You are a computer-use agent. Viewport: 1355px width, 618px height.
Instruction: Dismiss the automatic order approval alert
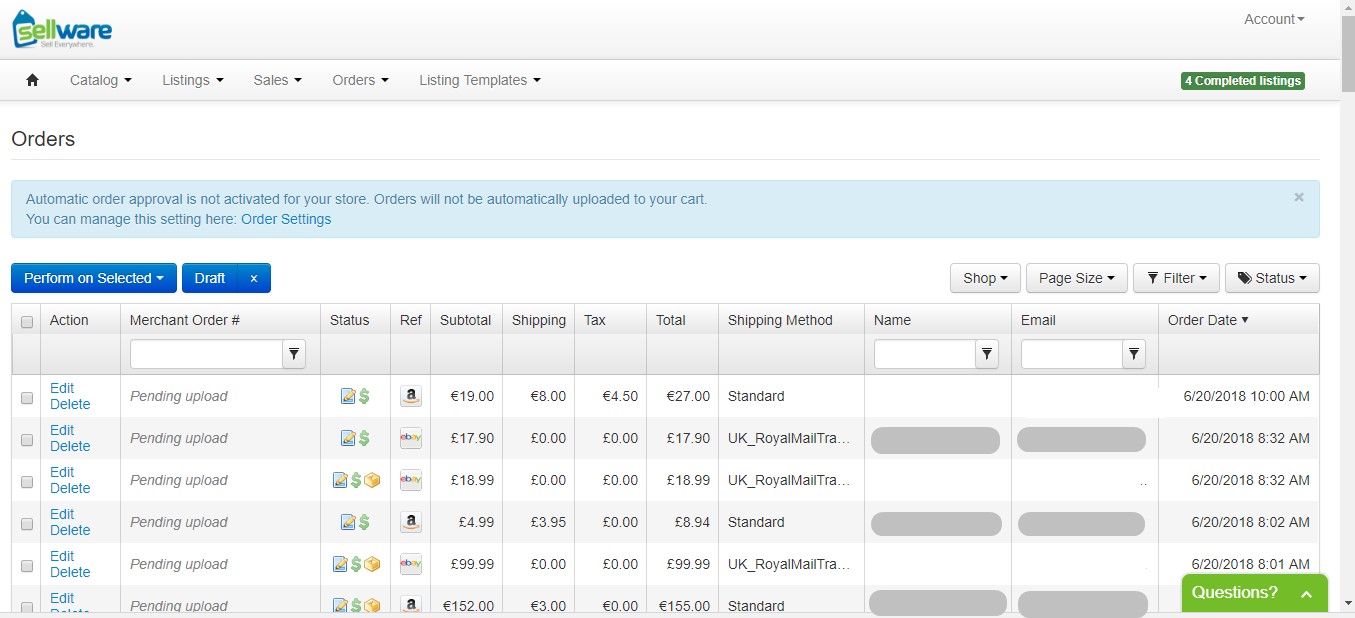coord(1299,198)
